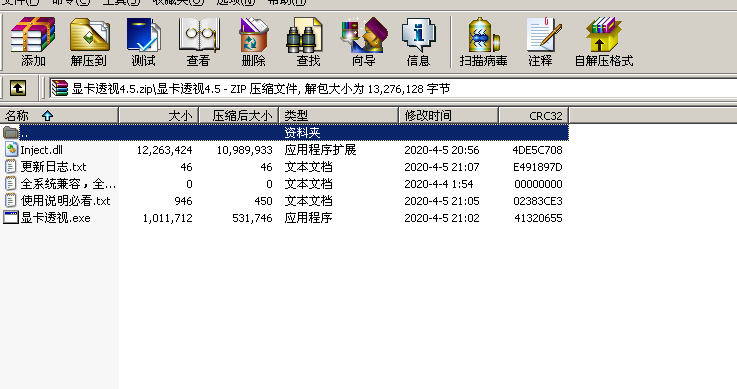Screen dimensions: 737x389
Task: Select the 更新日志.txt file name
Action: (54, 167)
